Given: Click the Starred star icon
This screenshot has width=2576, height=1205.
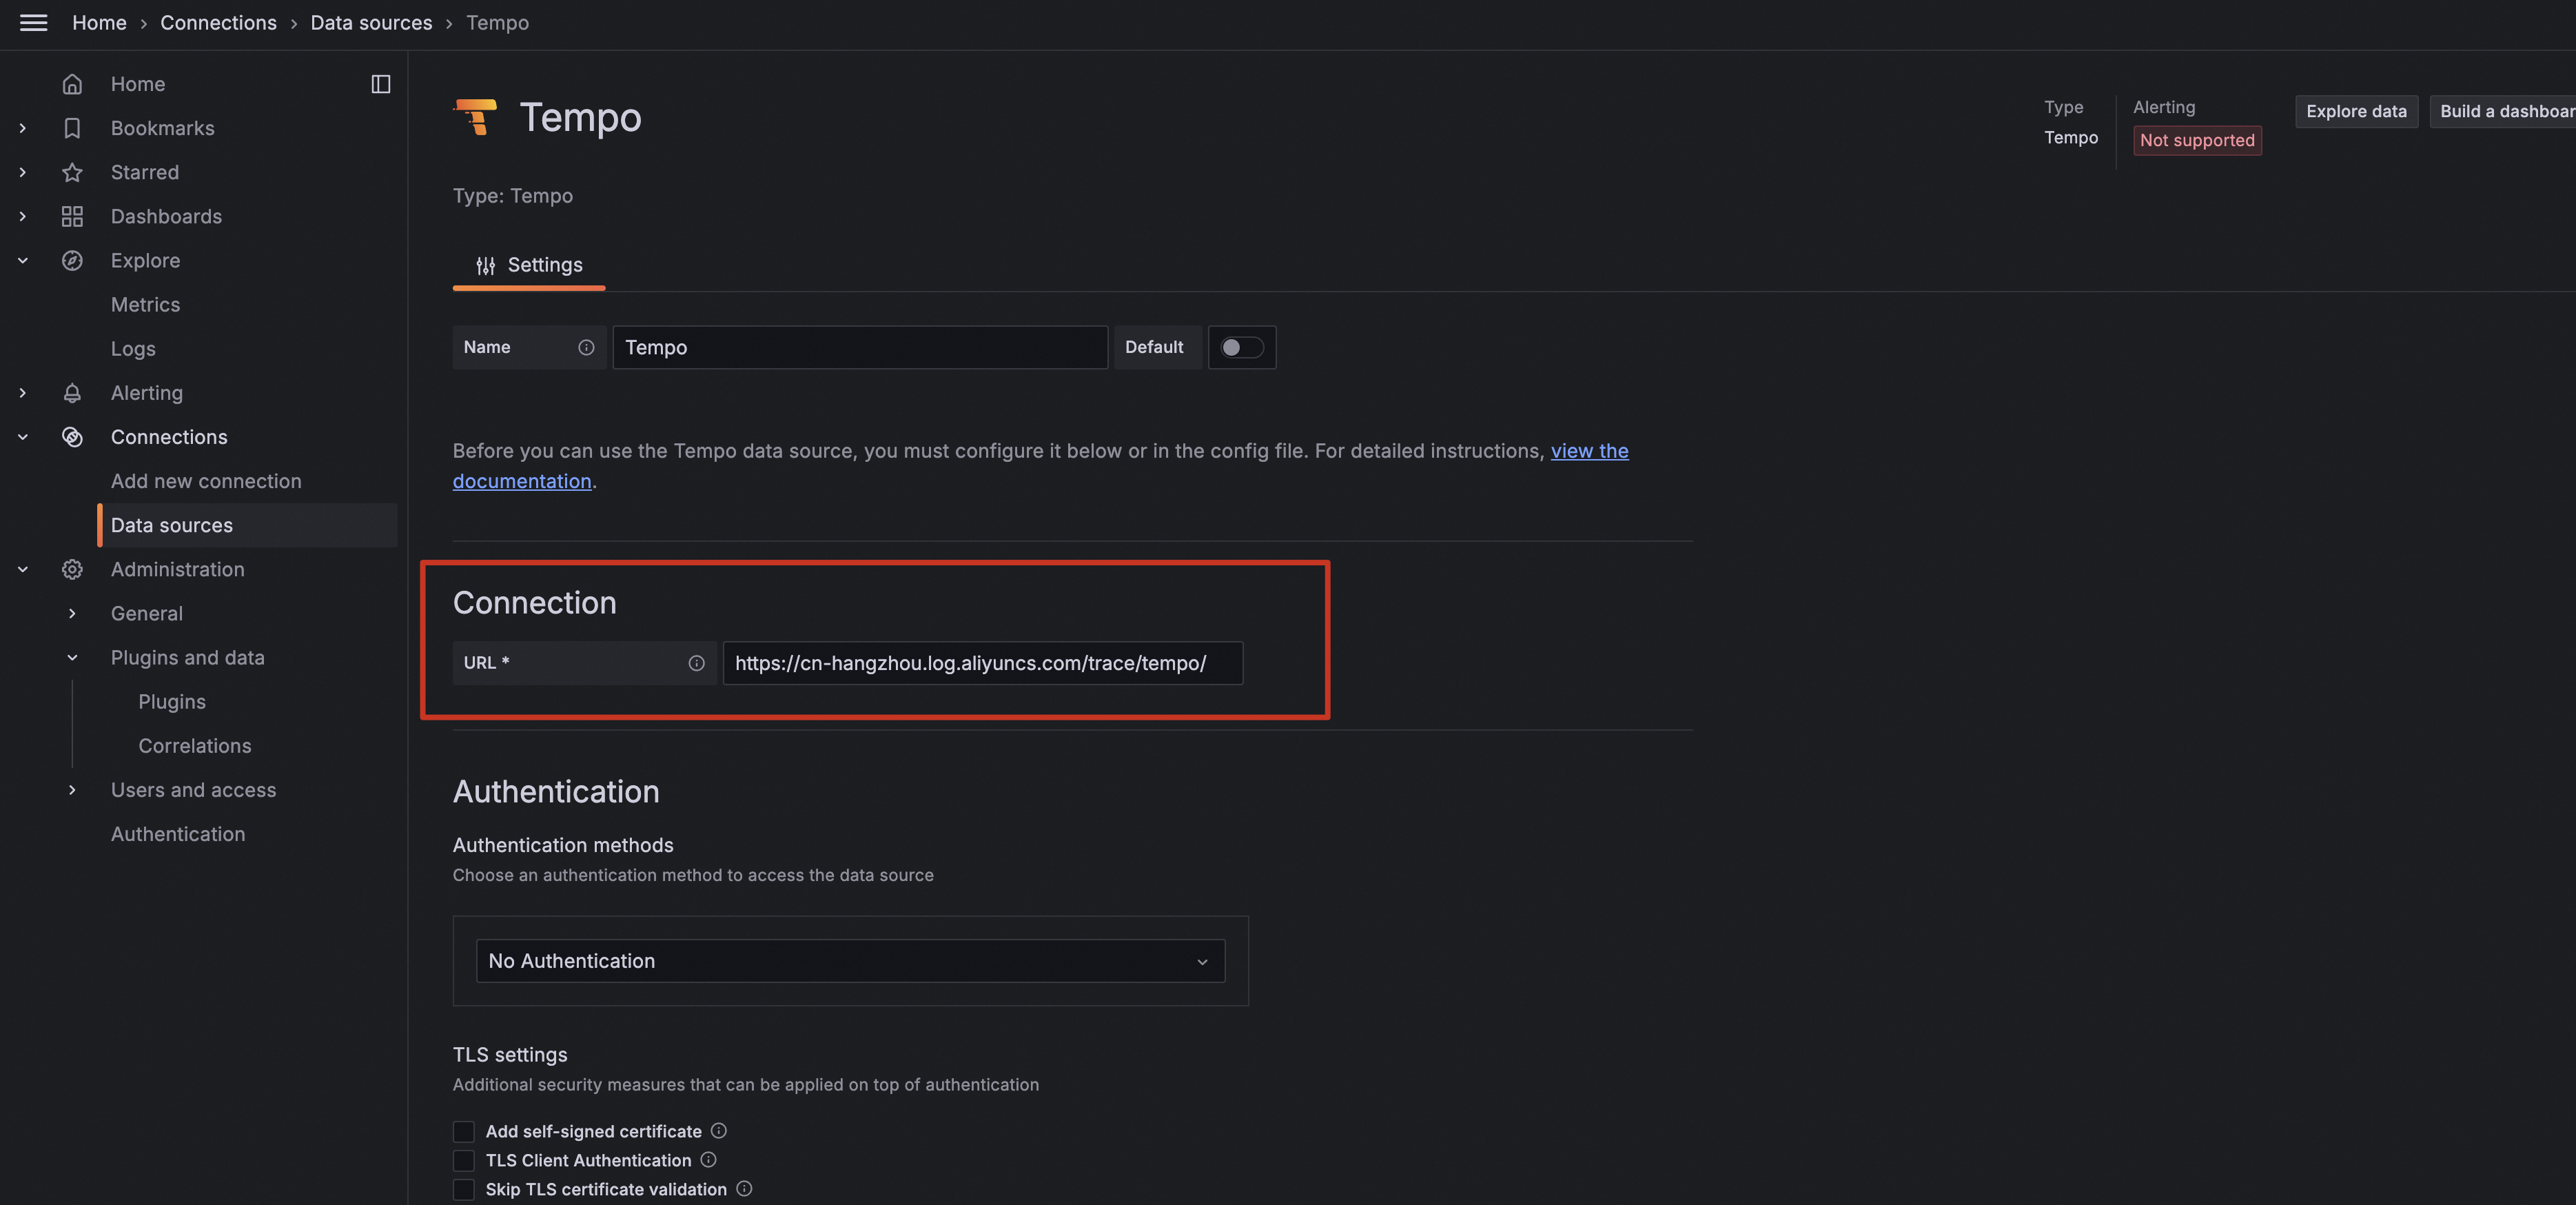Looking at the screenshot, I should pos(72,172).
